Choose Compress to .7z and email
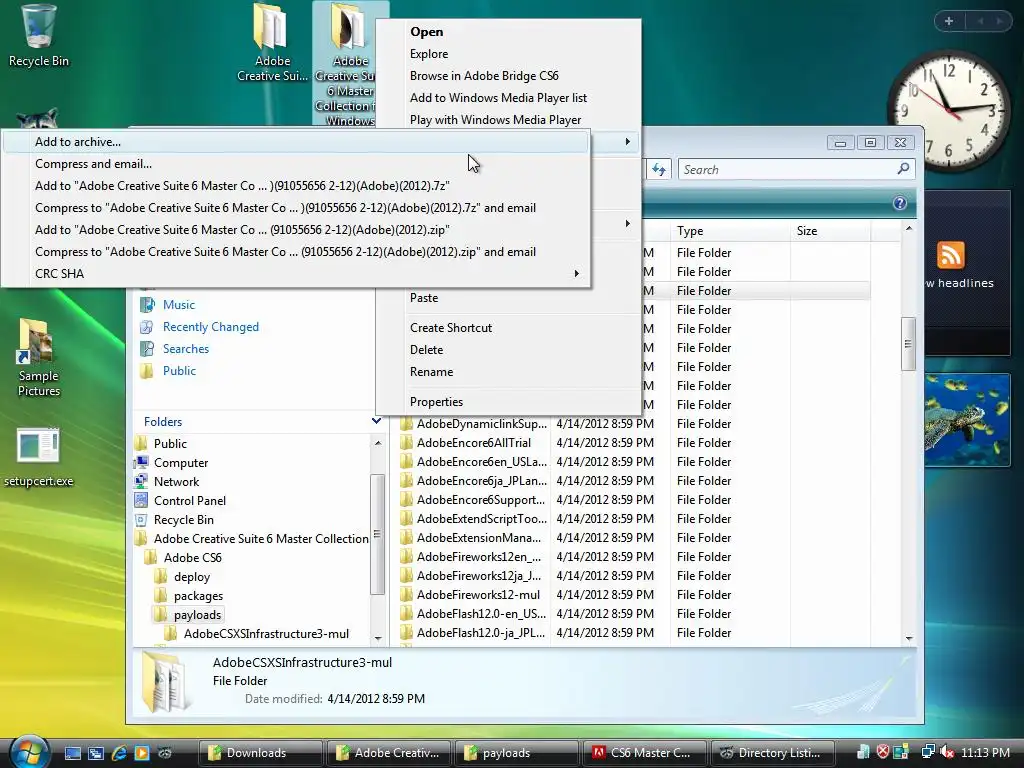1024x768 pixels. coord(296,208)
